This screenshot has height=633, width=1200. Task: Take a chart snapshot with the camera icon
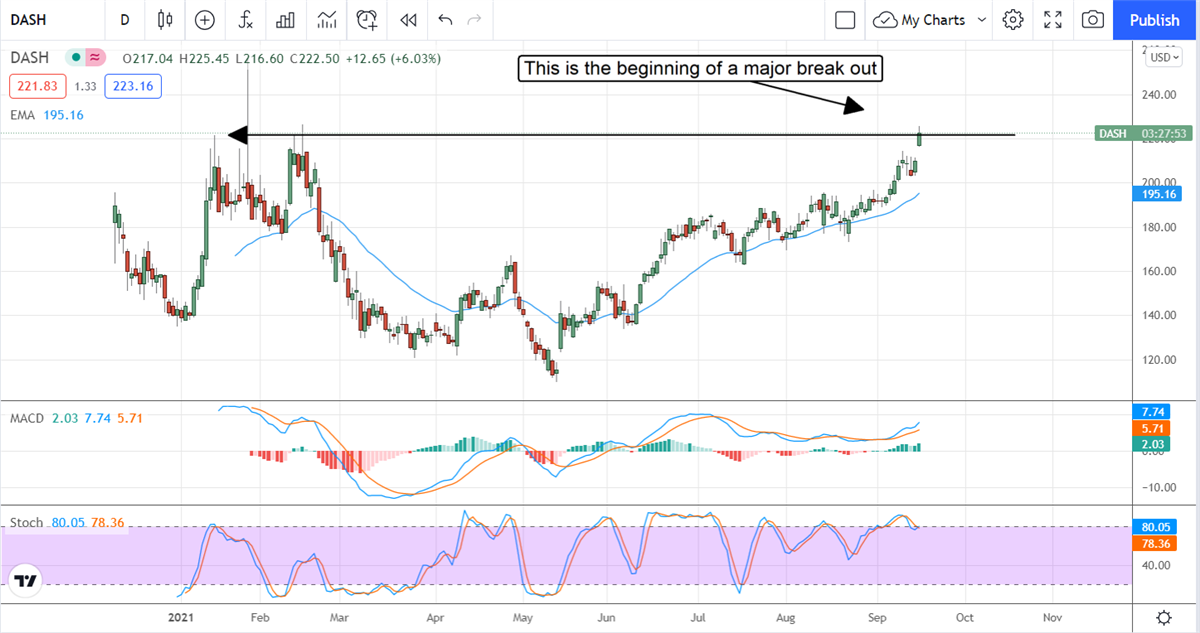tap(1093, 20)
